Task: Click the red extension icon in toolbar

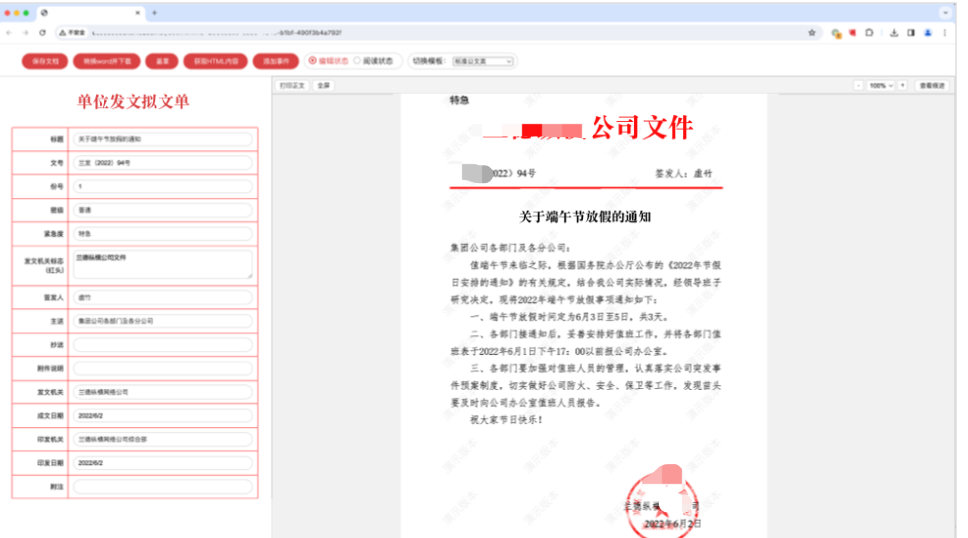Action: [x=853, y=33]
